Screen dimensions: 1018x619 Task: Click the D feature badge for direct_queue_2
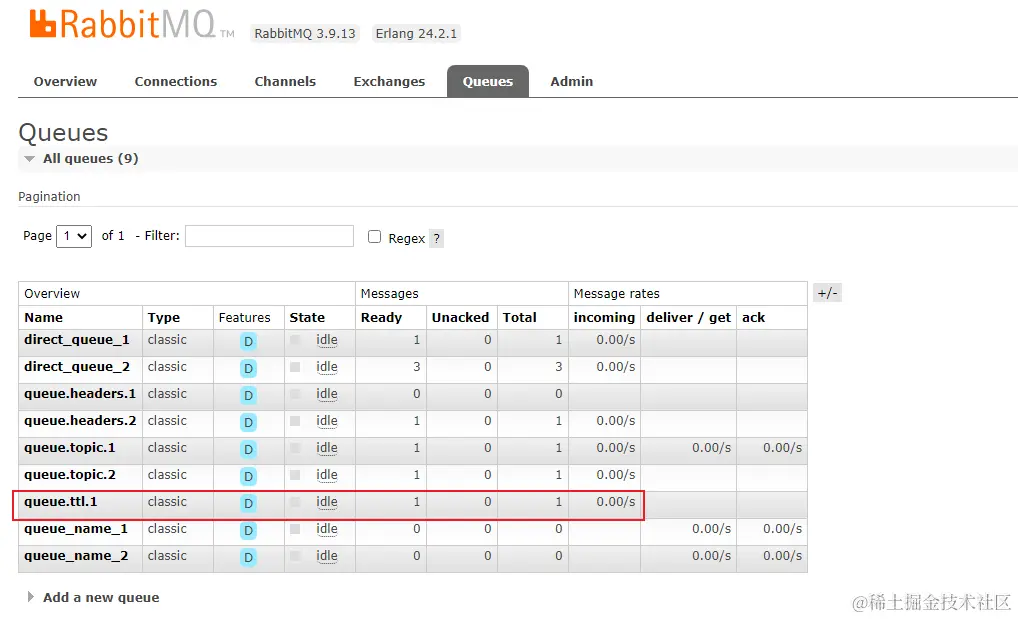pos(248,369)
